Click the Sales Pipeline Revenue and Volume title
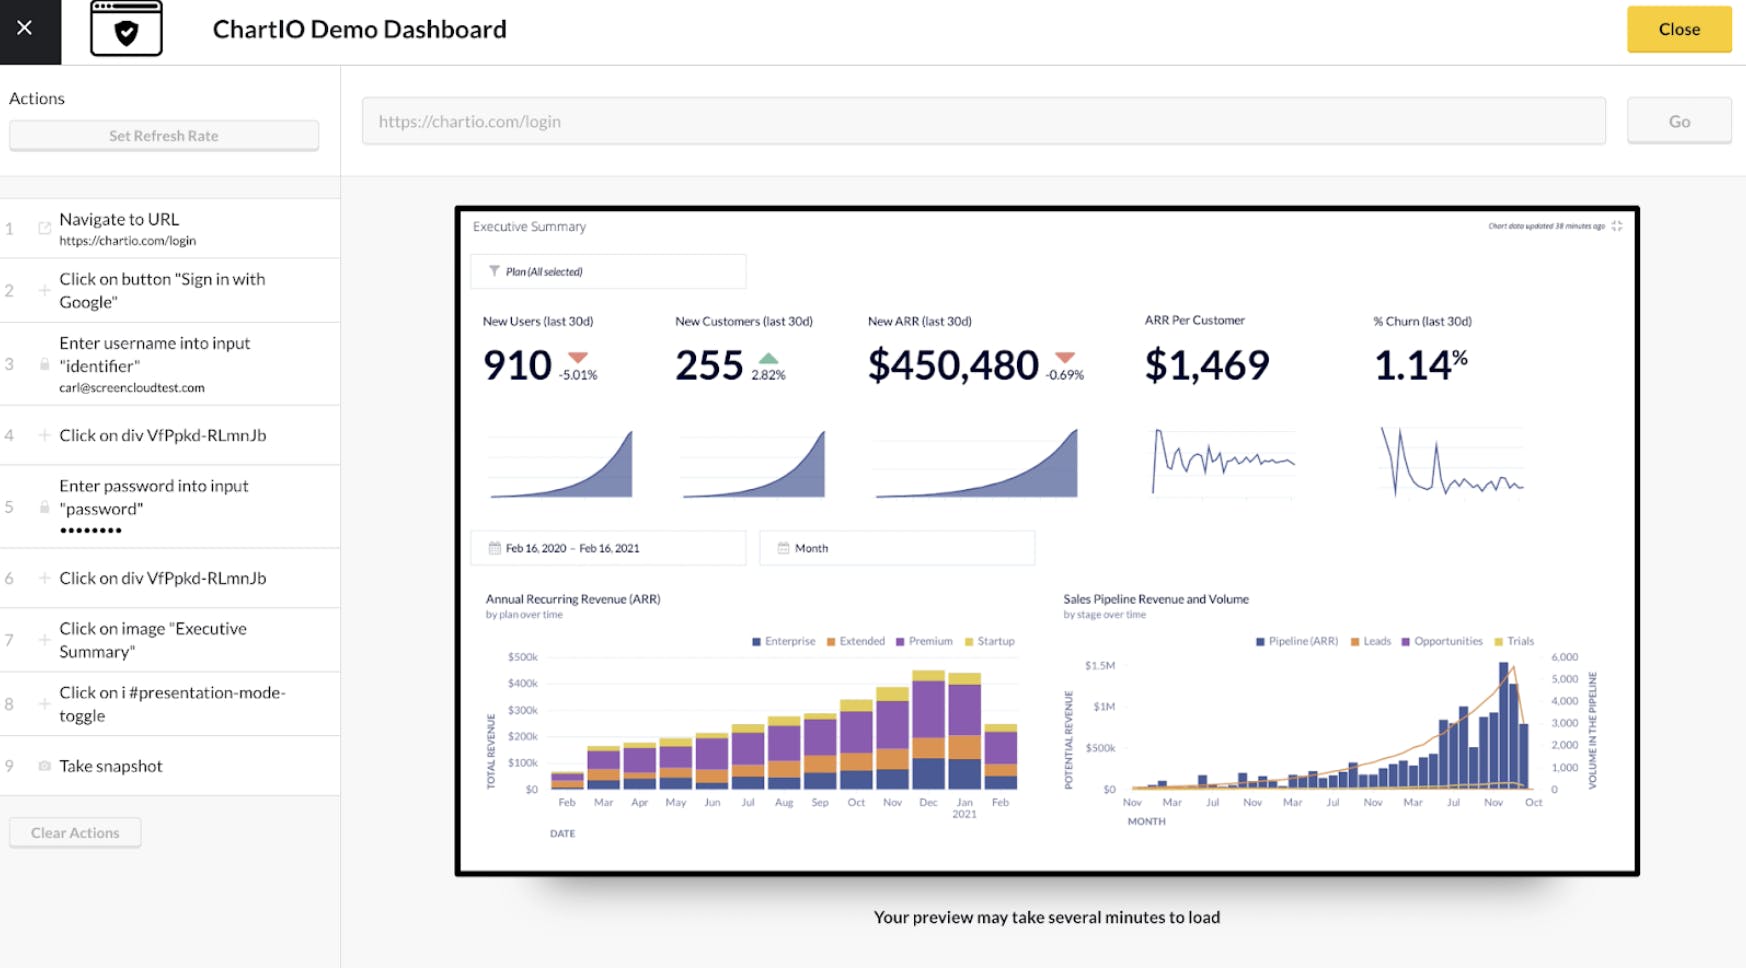Viewport: 1746px width, 968px height. tap(1156, 599)
